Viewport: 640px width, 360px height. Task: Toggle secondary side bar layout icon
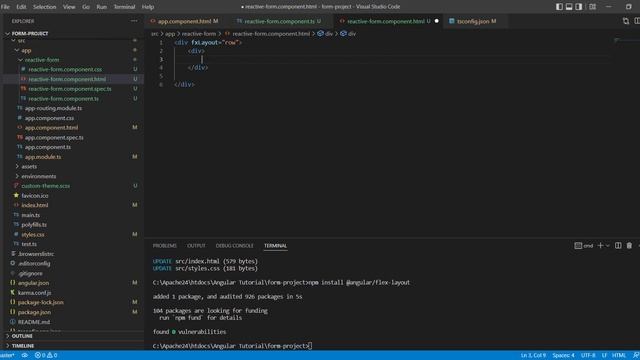579,7
